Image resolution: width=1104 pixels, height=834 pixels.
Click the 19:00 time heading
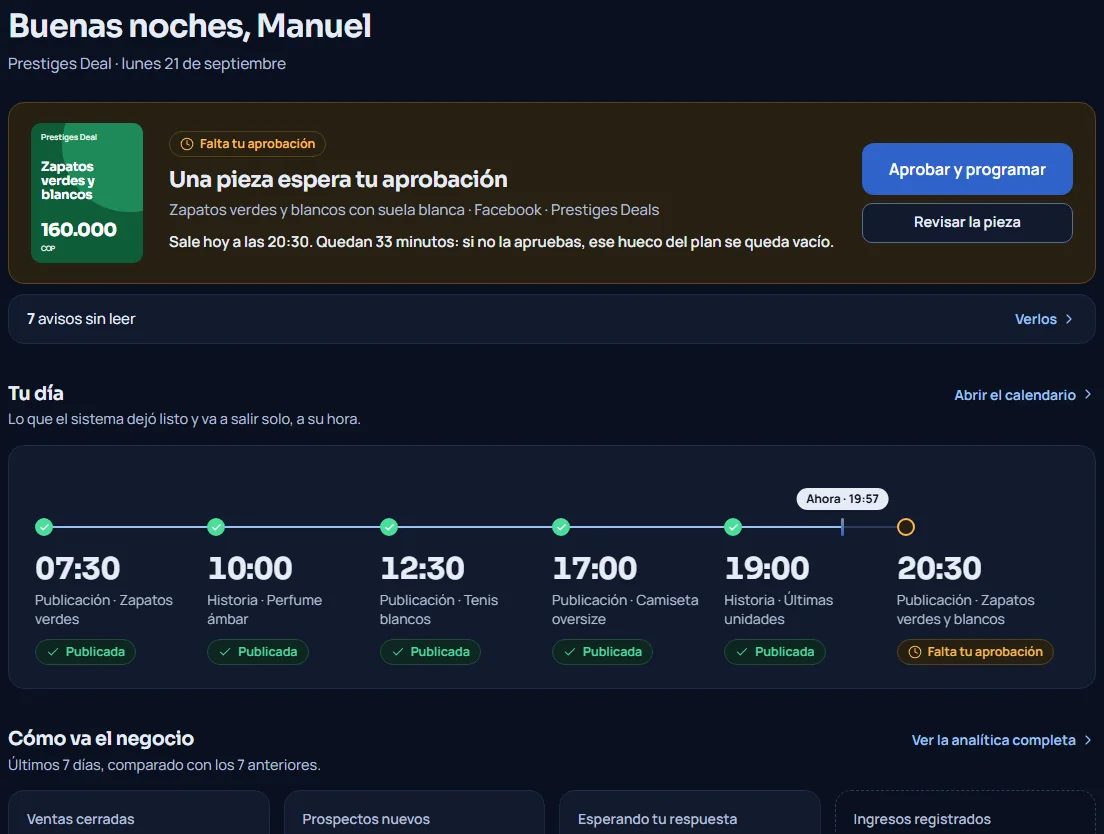[767, 569]
